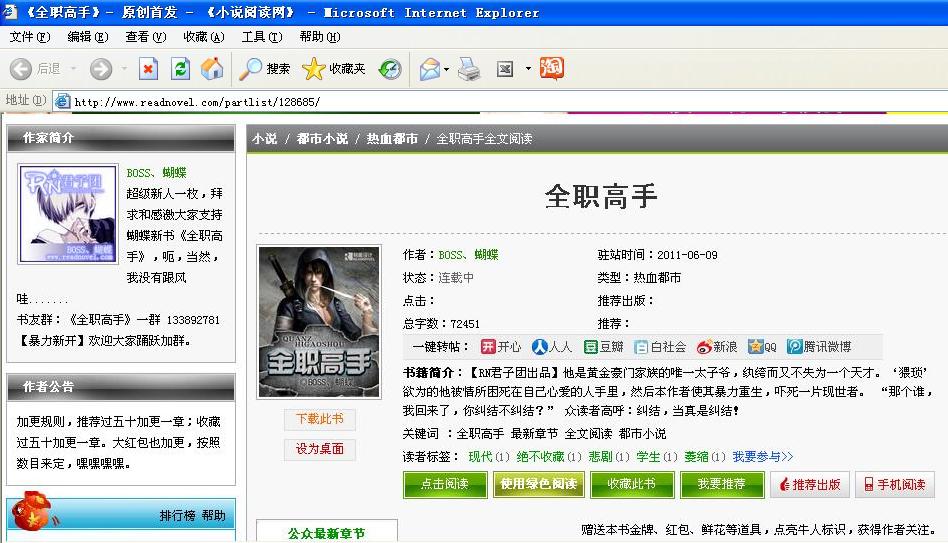The height and width of the screenshot is (543, 948).
Task: Click the 下载此书 button
Action: 319,419
